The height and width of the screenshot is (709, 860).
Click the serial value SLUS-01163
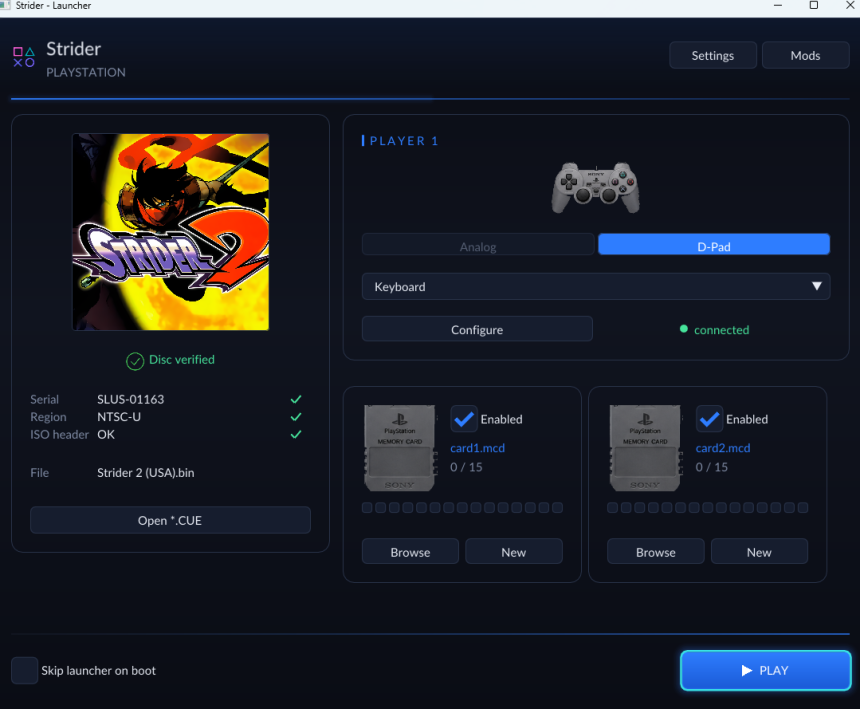pos(131,399)
